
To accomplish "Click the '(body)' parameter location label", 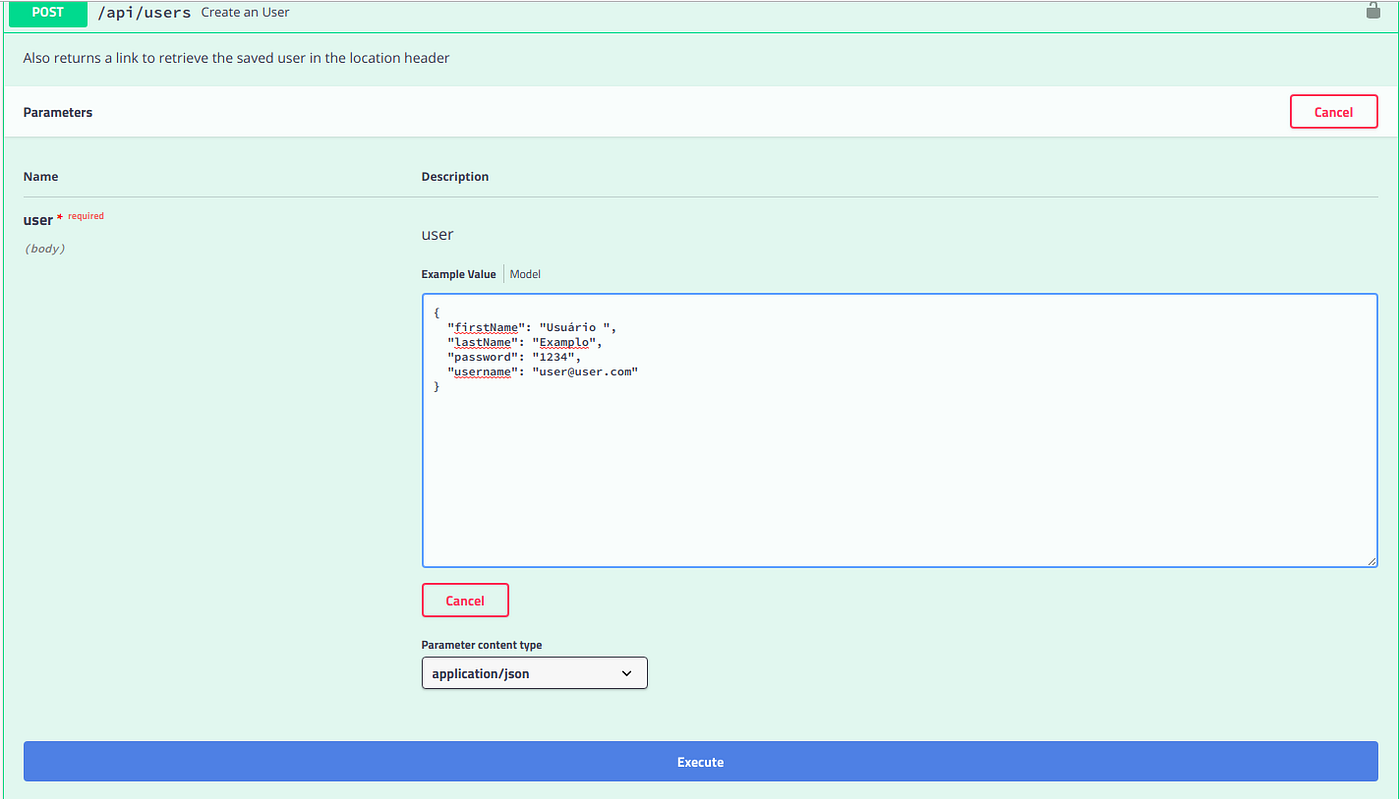I will coord(44,248).
